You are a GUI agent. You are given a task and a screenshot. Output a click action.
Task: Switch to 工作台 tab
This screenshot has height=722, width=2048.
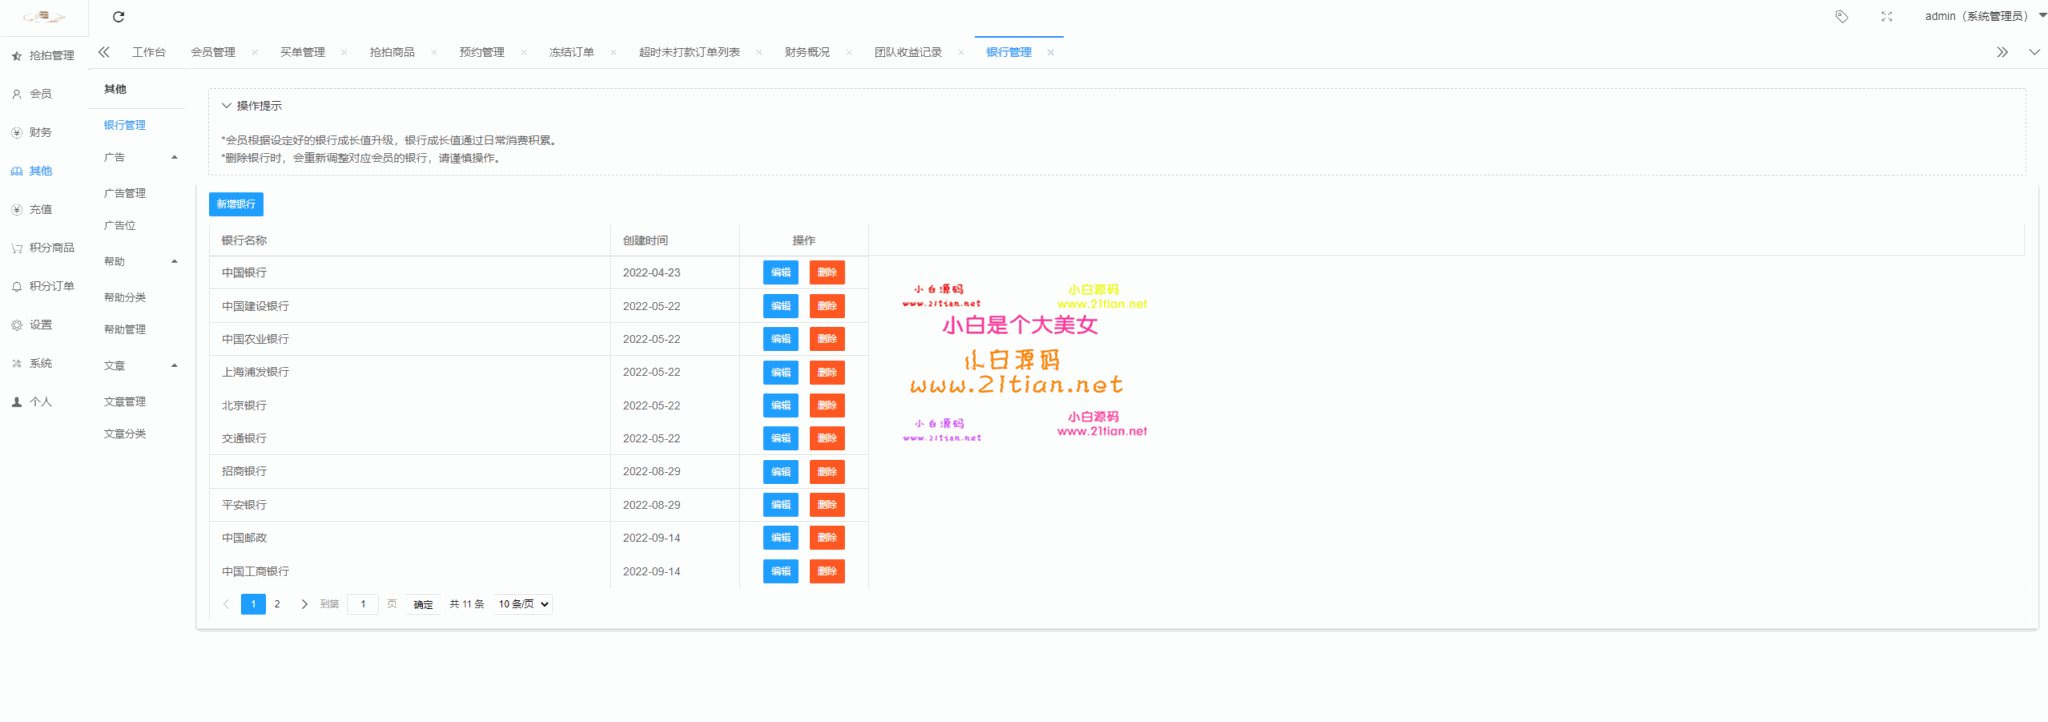click(149, 52)
